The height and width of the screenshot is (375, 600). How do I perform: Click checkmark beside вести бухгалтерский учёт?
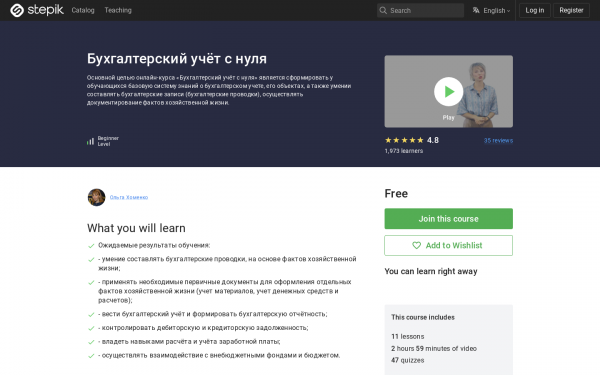point(91,315)
